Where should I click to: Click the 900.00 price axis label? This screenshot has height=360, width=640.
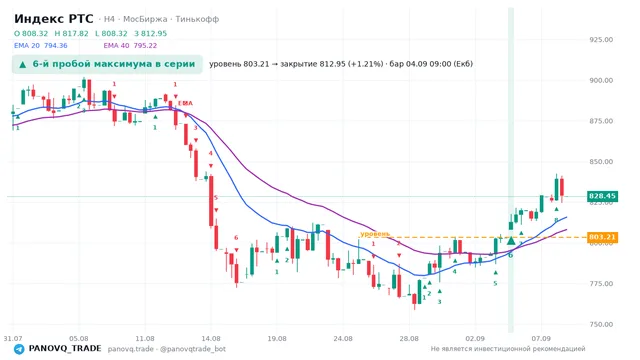pyautogui.click(x=601, y=80)
